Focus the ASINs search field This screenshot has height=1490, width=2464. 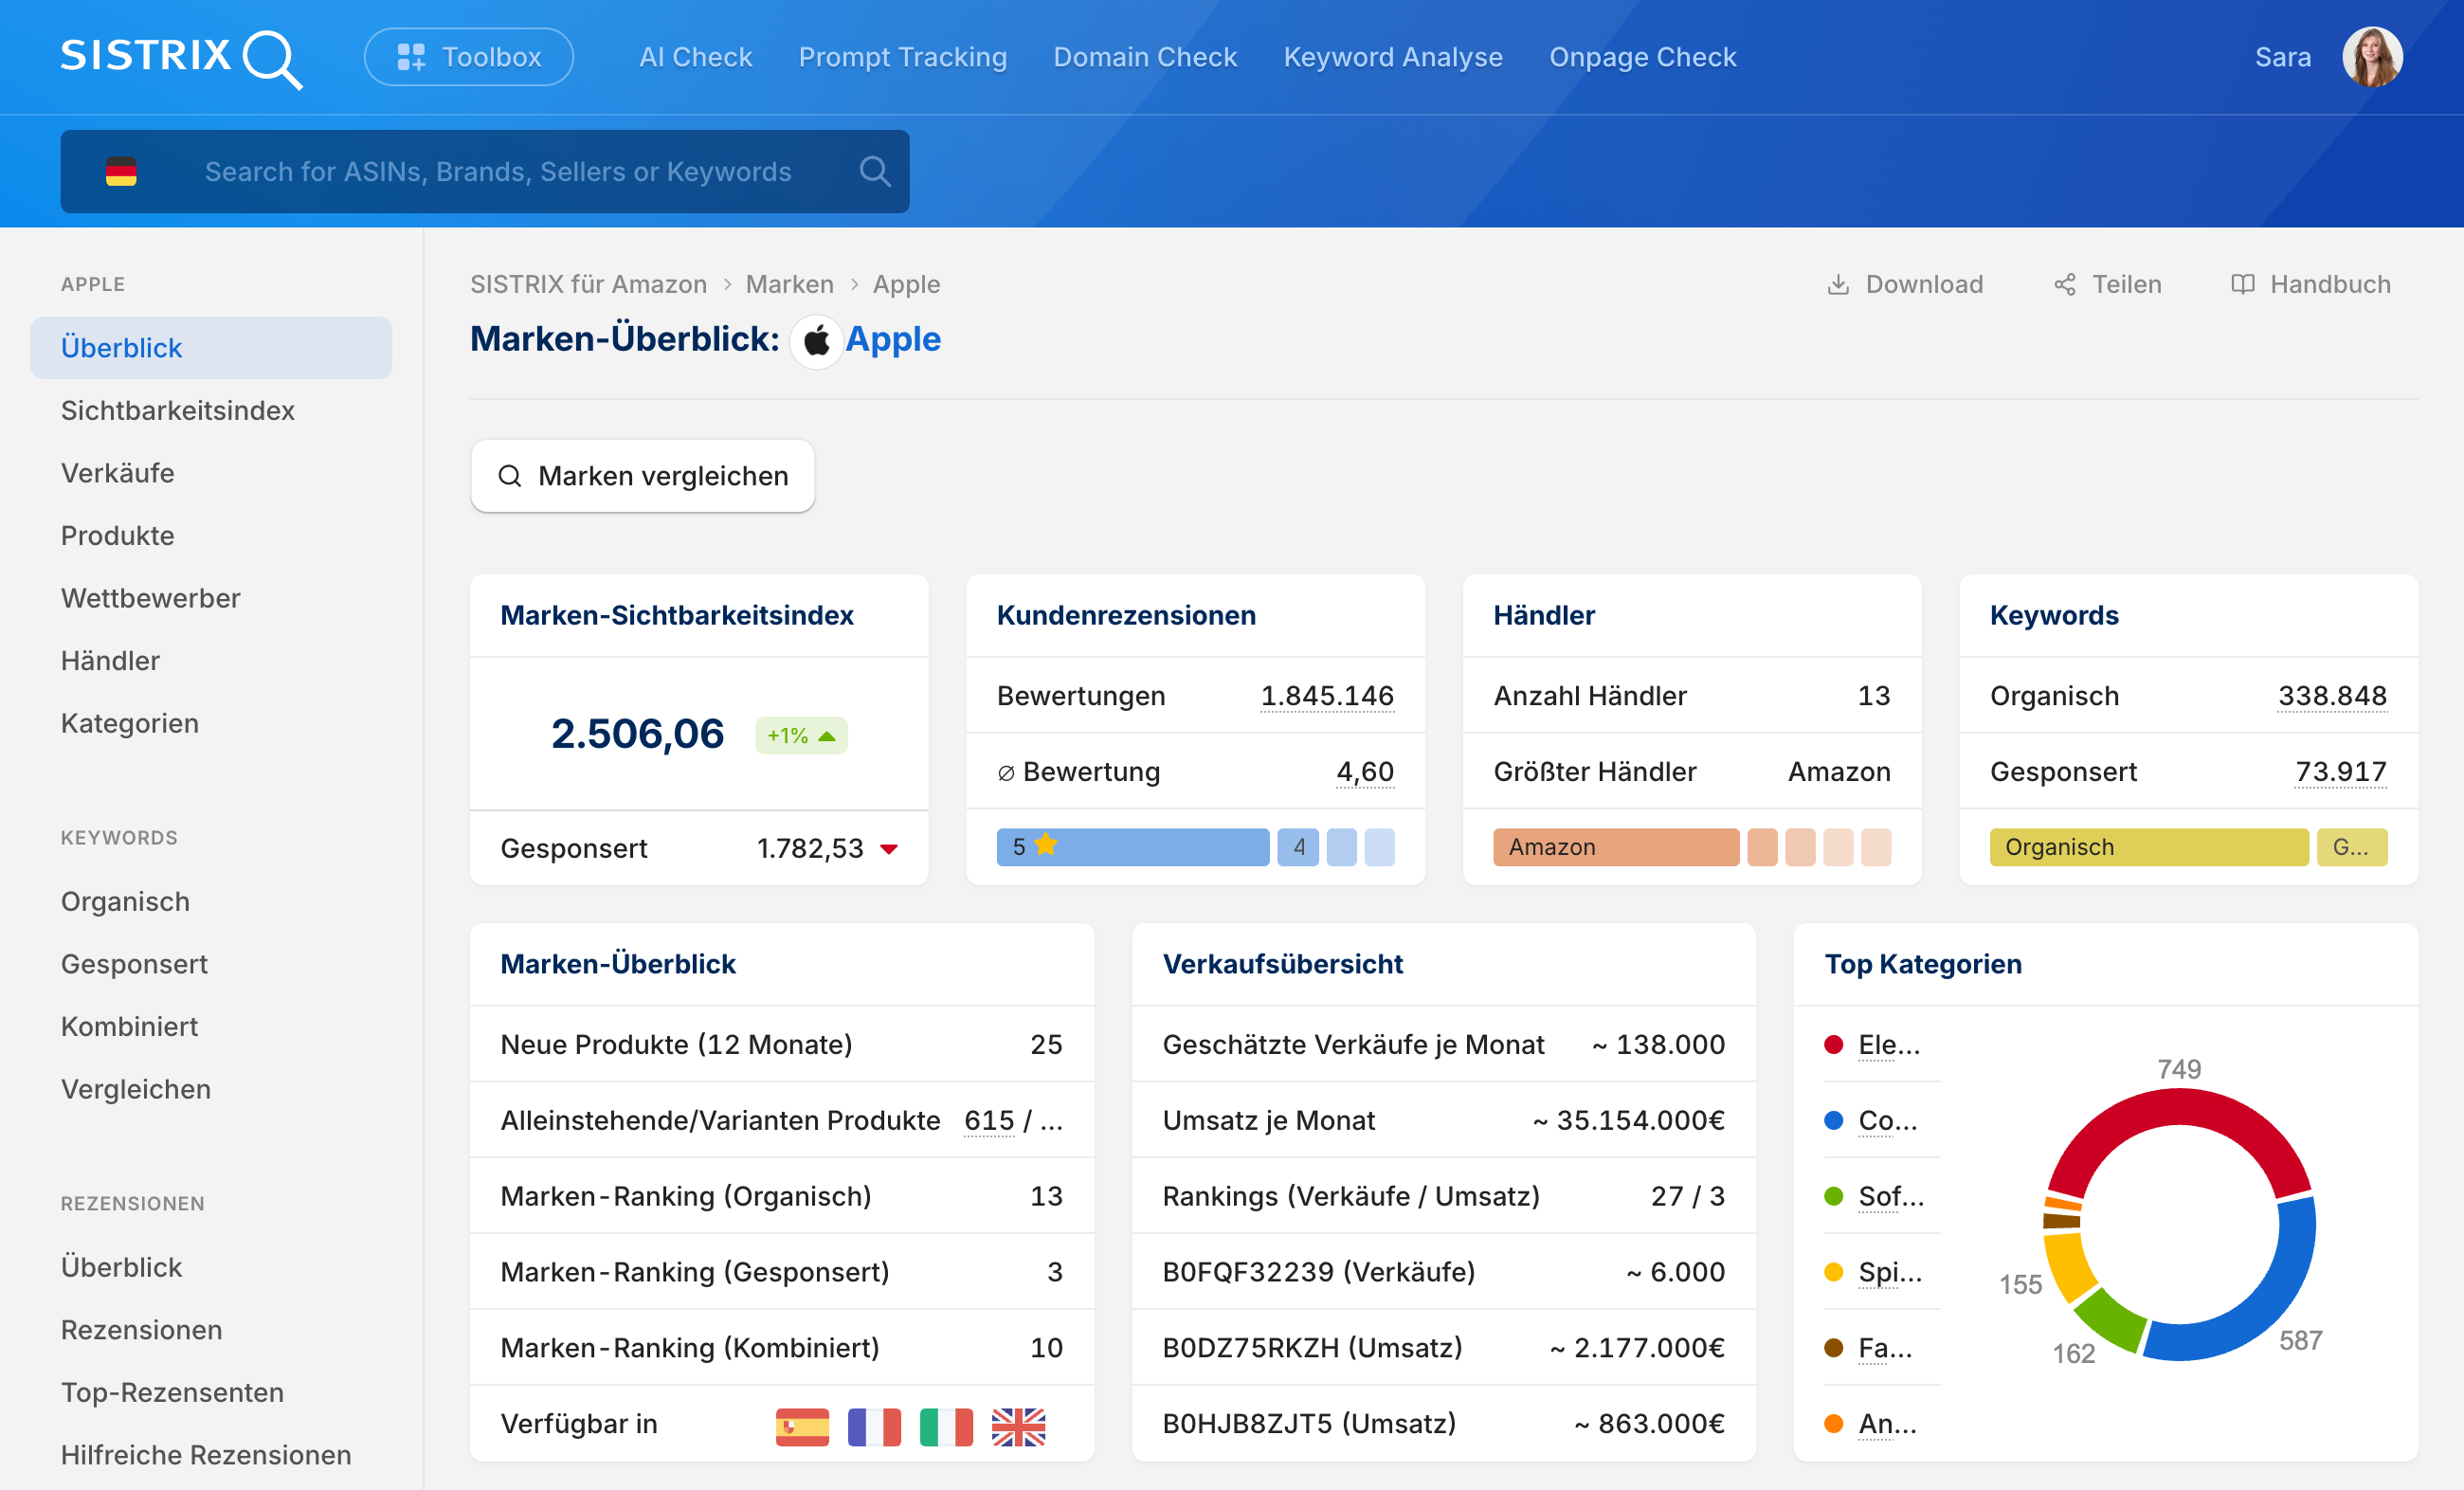coord(498,172)
